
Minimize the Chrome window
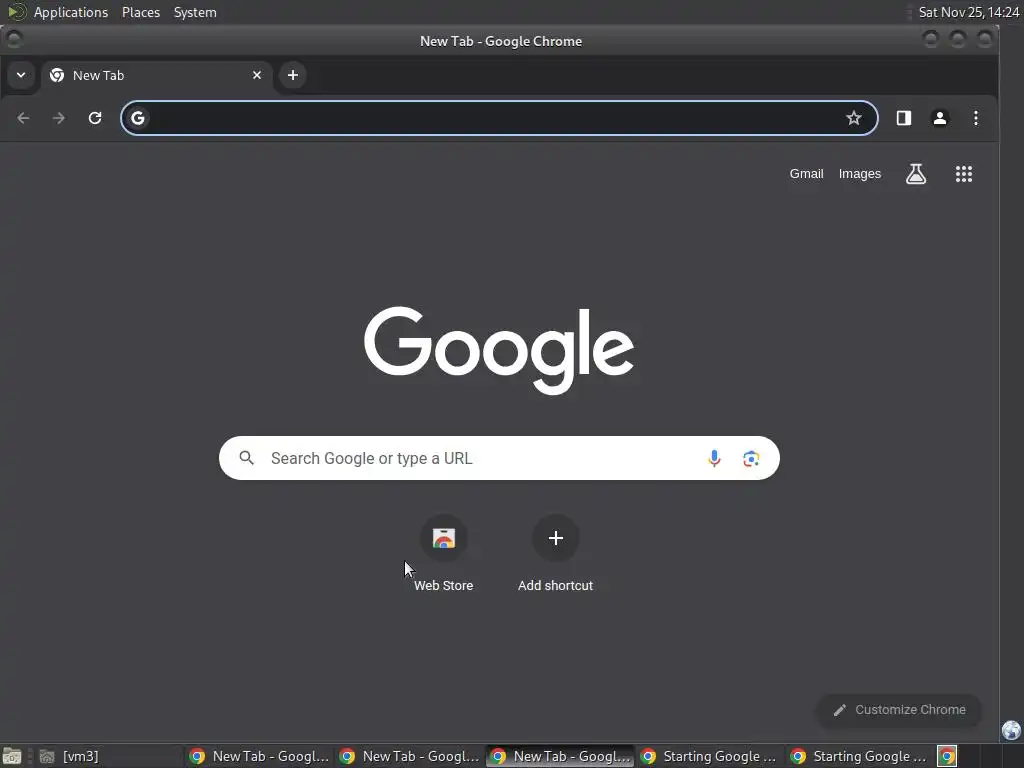(931, 40)
